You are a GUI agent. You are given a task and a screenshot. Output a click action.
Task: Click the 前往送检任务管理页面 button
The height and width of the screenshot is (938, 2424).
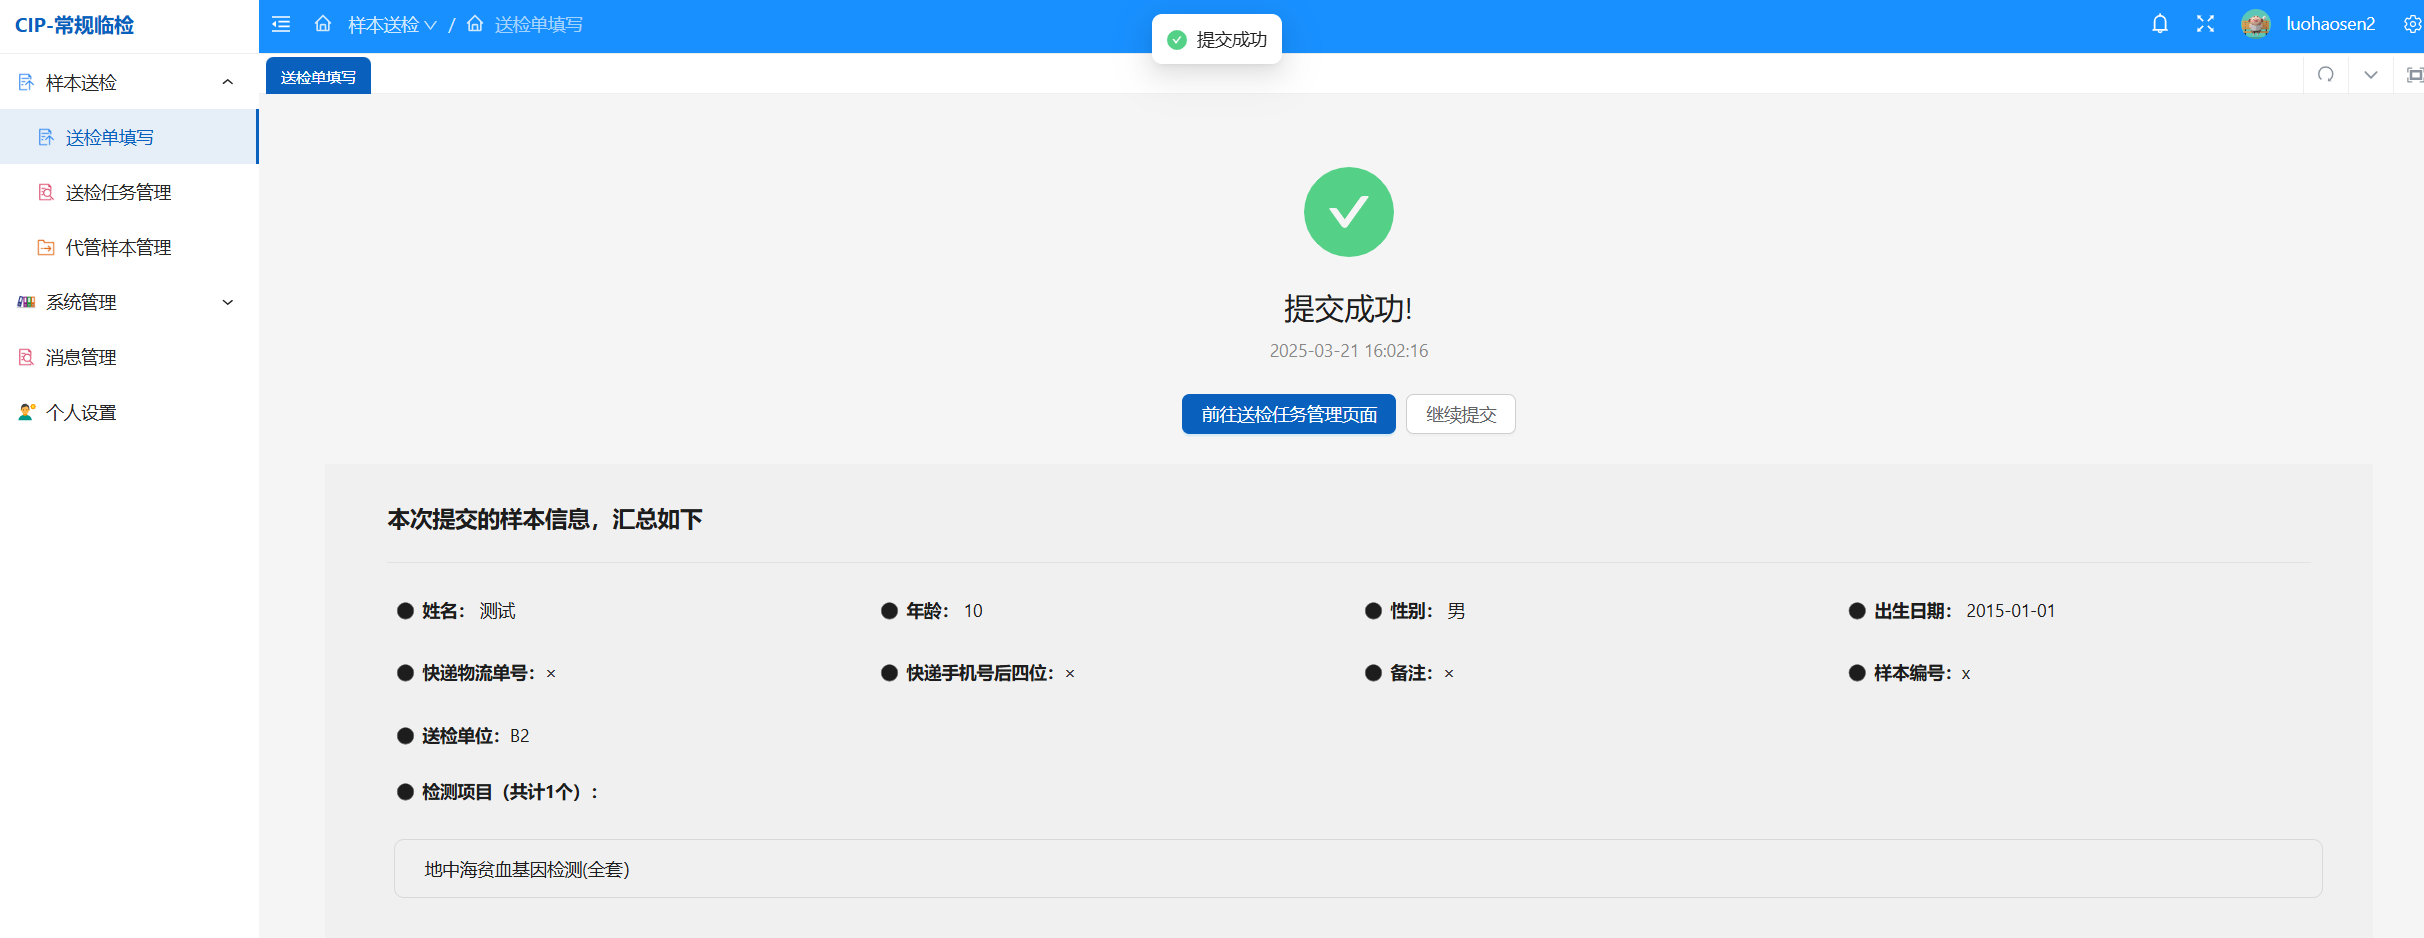[x=1288, y=414]
